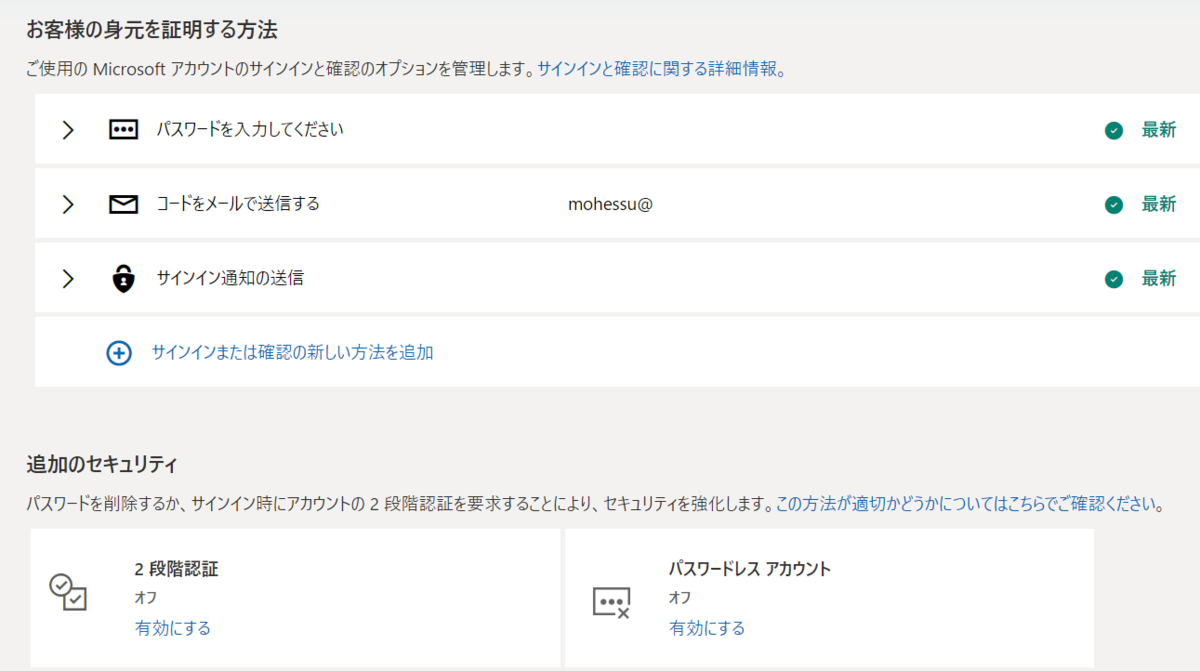This screenshot has height=671, width=1200.
Task: Click the mohessu@ email address
Action: (x=610, y=204)
